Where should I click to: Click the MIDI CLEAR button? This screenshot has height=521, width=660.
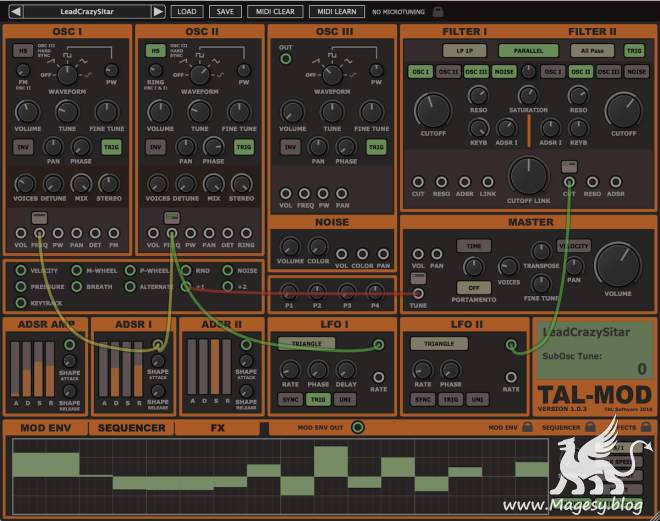(275, 12)
